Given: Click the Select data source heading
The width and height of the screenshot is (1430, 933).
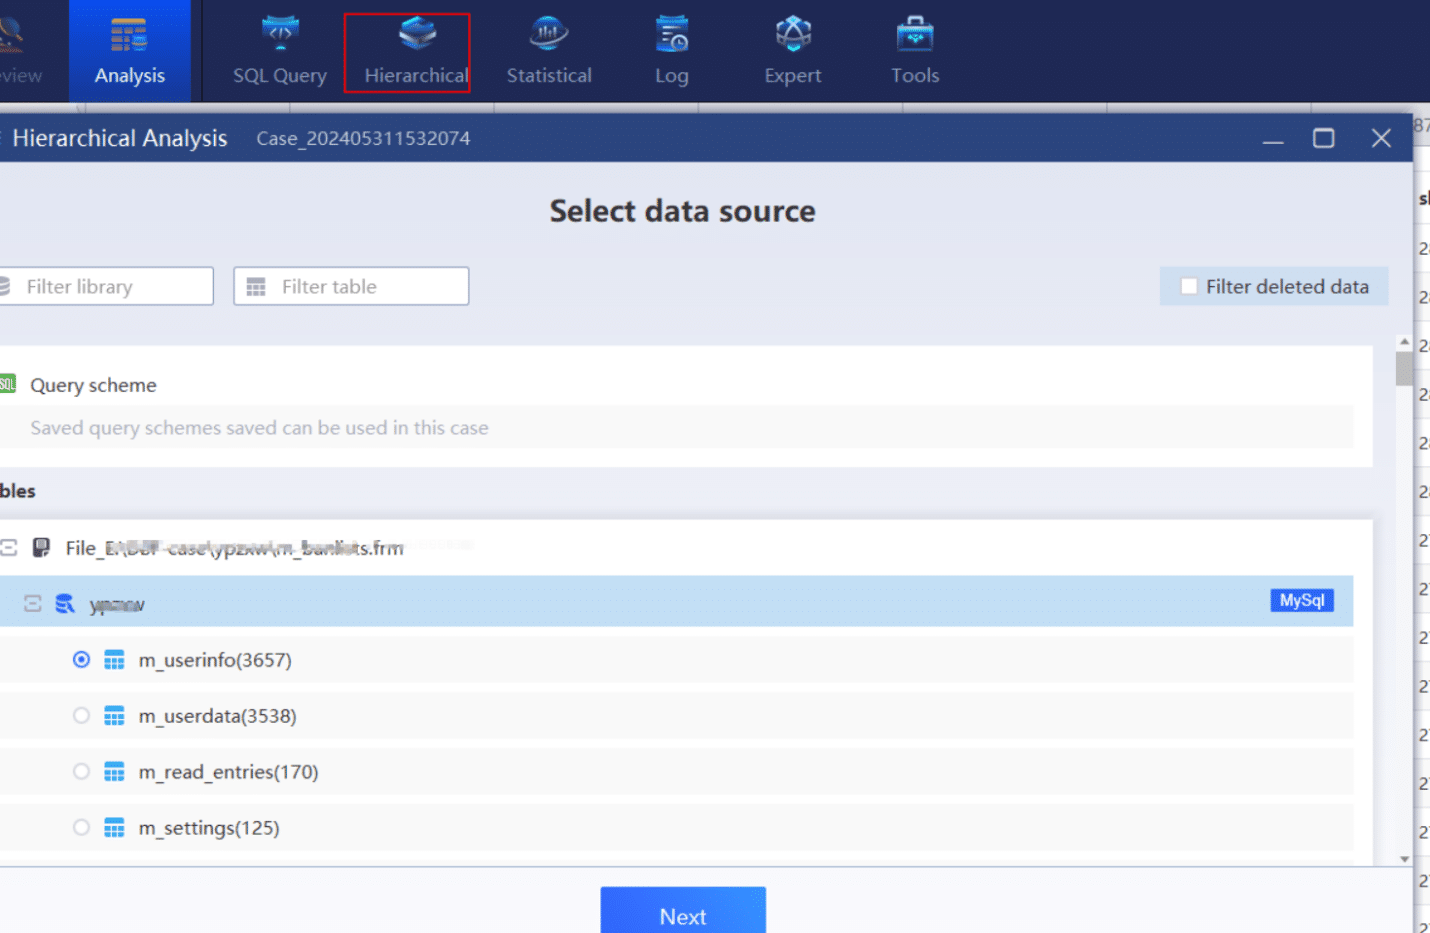Looking at the screenshot, I should [x=683, y=211].
